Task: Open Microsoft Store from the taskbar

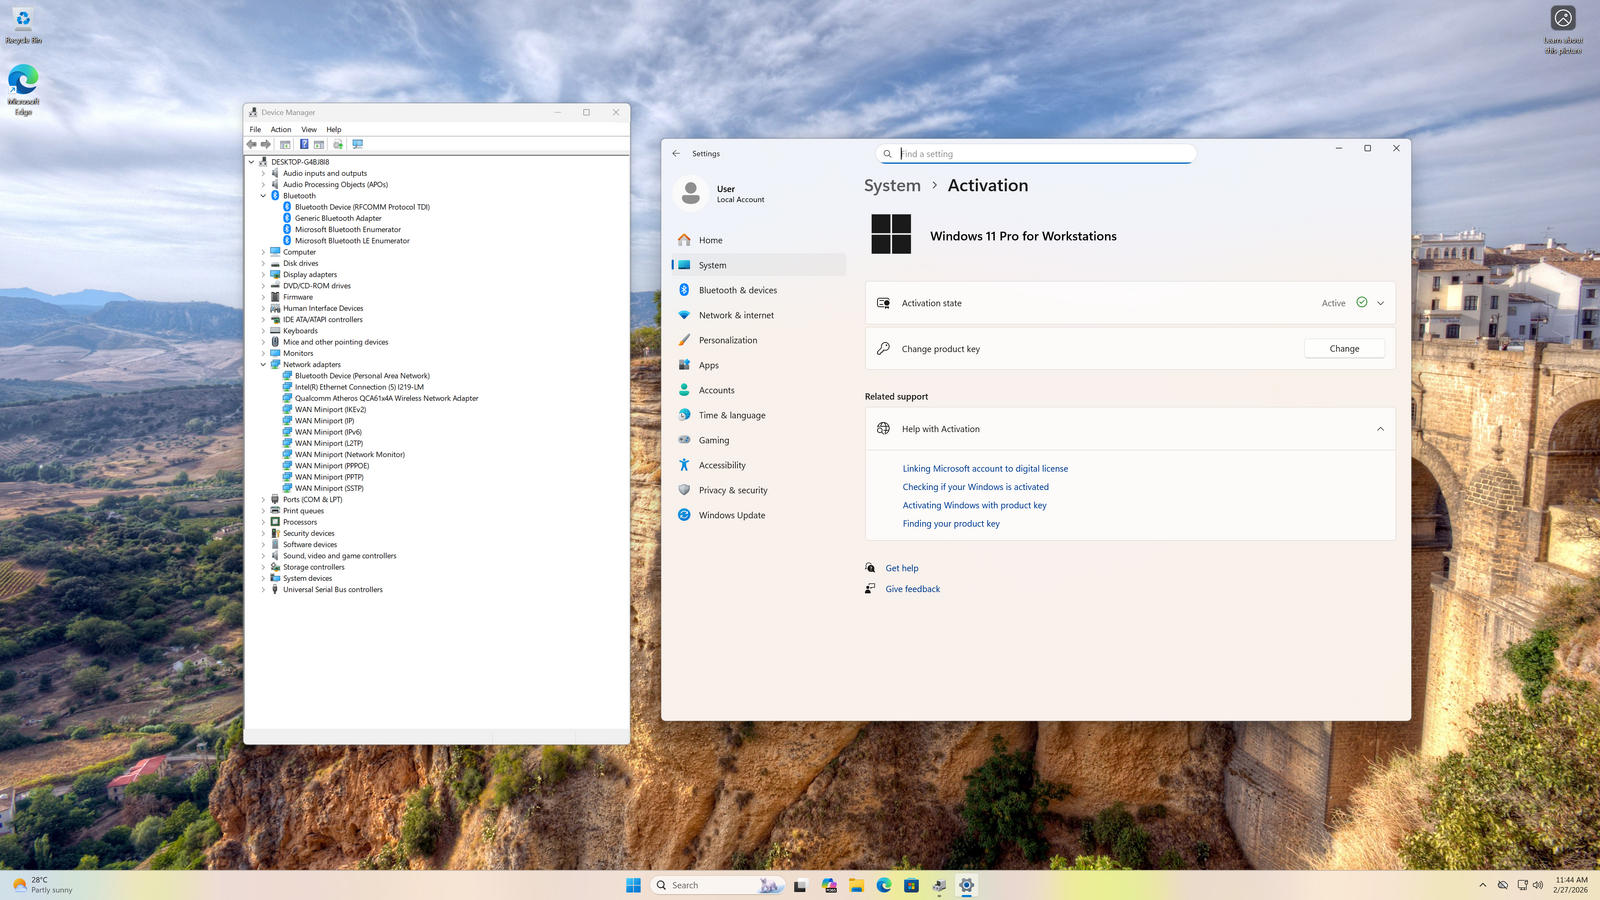Action: coord(911,885)
